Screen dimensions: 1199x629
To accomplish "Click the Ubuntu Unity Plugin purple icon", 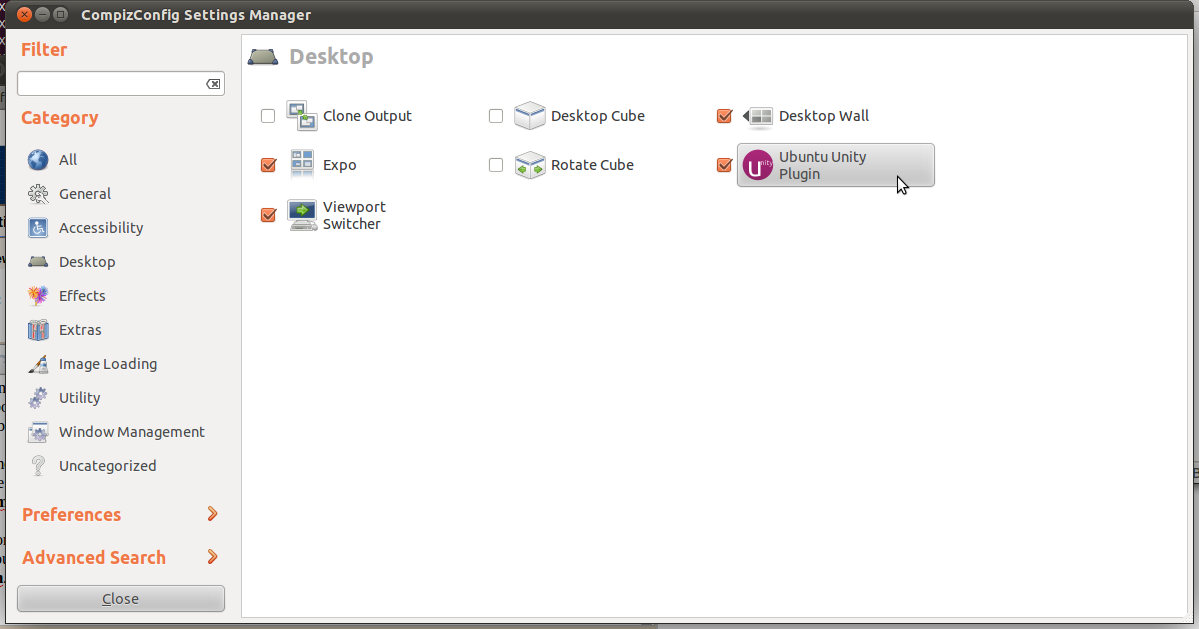I will (x=758, y=166).
